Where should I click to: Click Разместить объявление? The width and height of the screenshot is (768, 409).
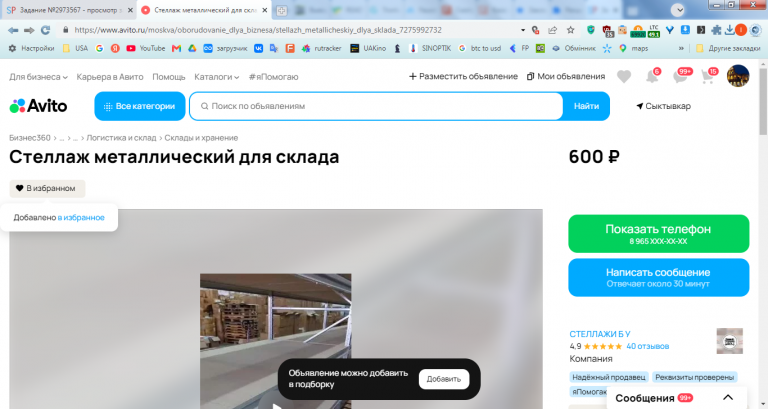463,76
